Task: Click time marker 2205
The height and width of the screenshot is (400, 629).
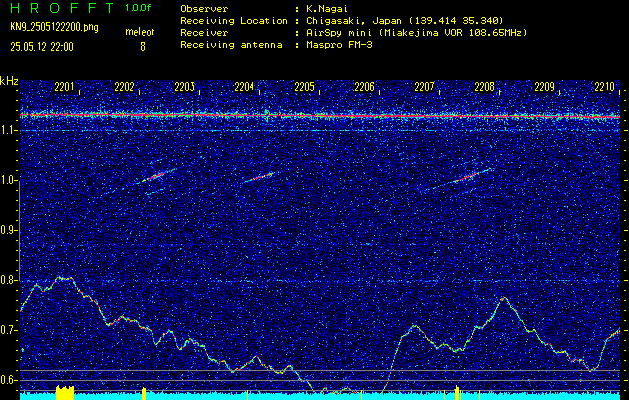Action: pos(304,87)
